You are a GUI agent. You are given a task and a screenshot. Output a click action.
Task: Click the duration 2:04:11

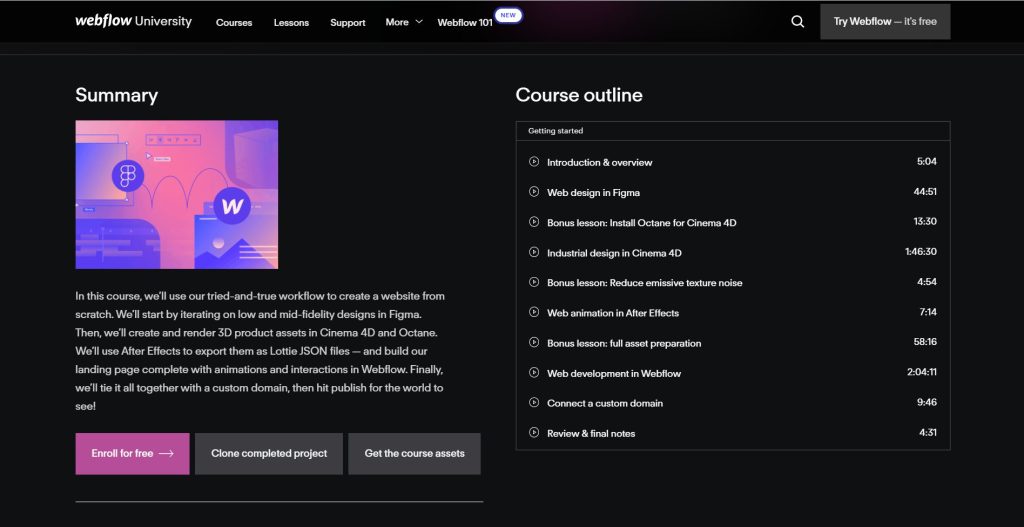[x=921, y=372]
